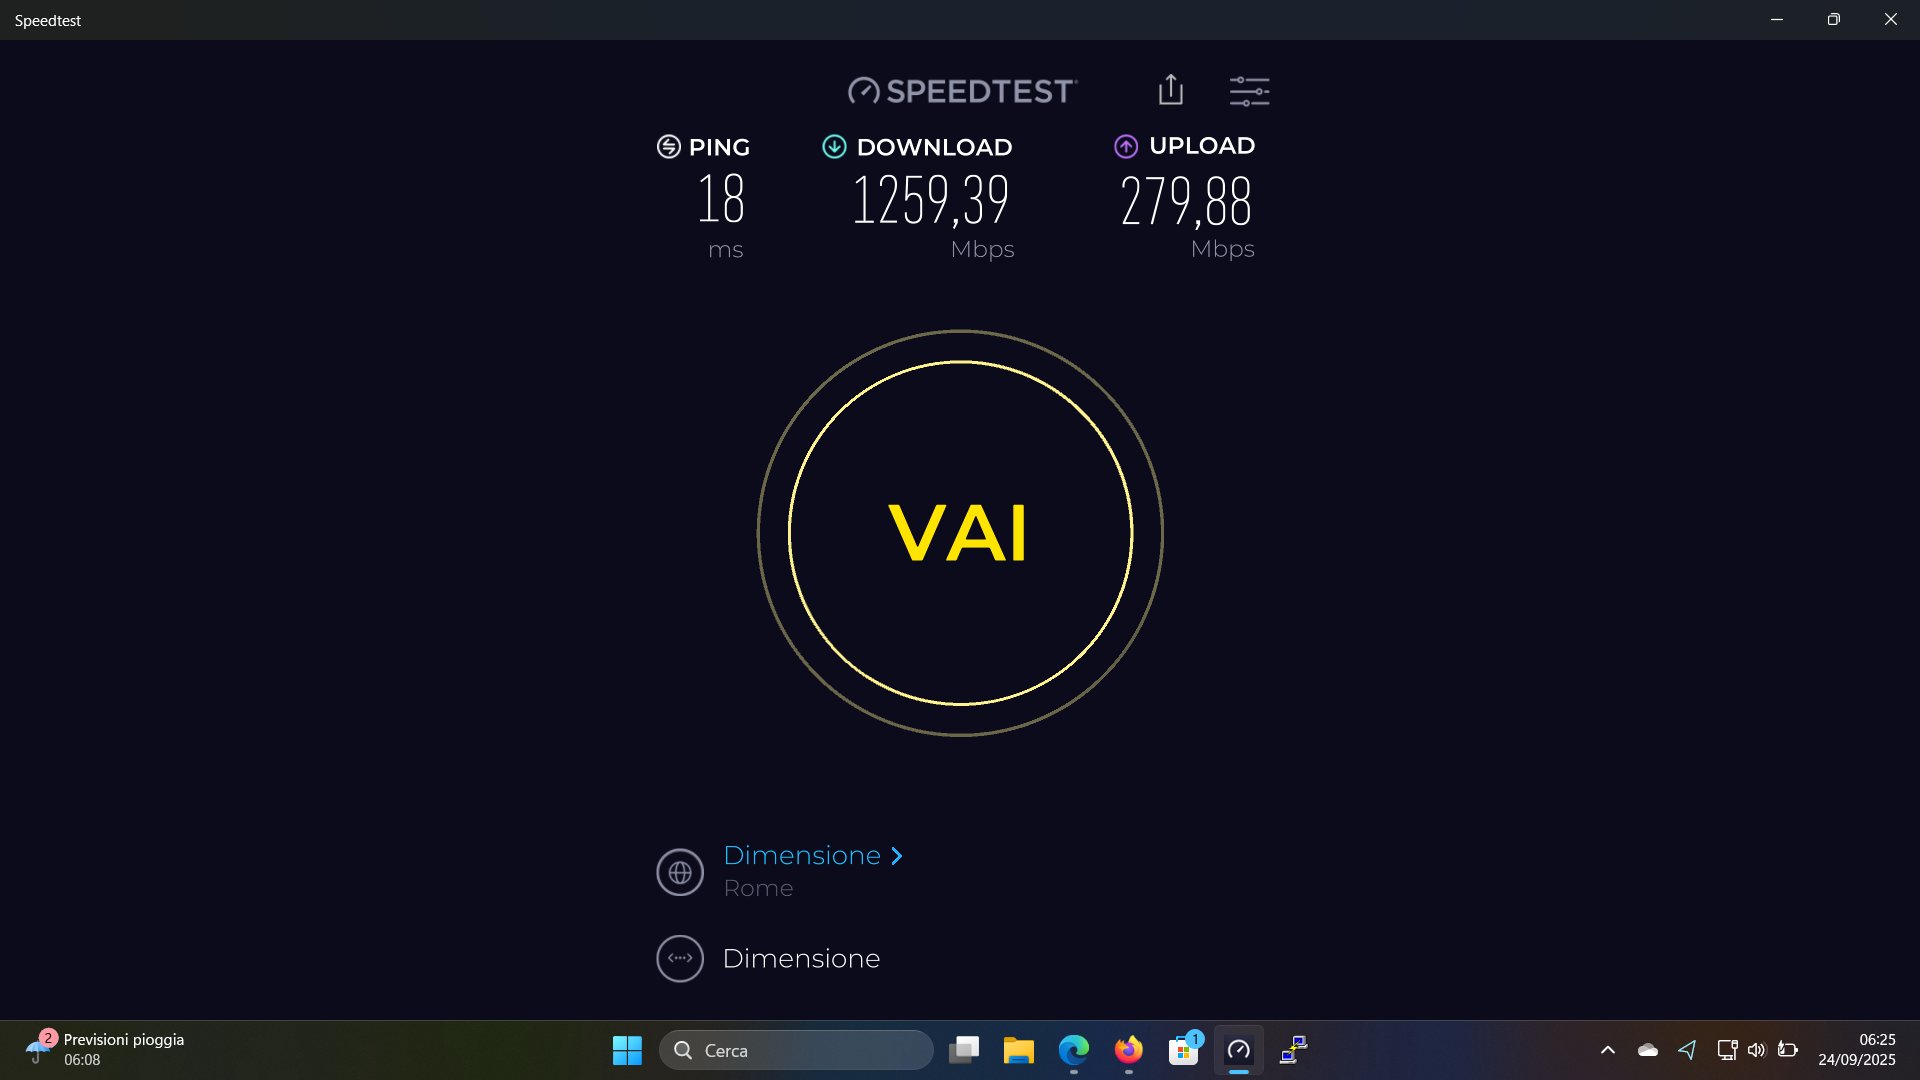The width and height of the screenshot is (1920, 1080).
Task: Open the Dimensione server selection link
Action: 802,856
